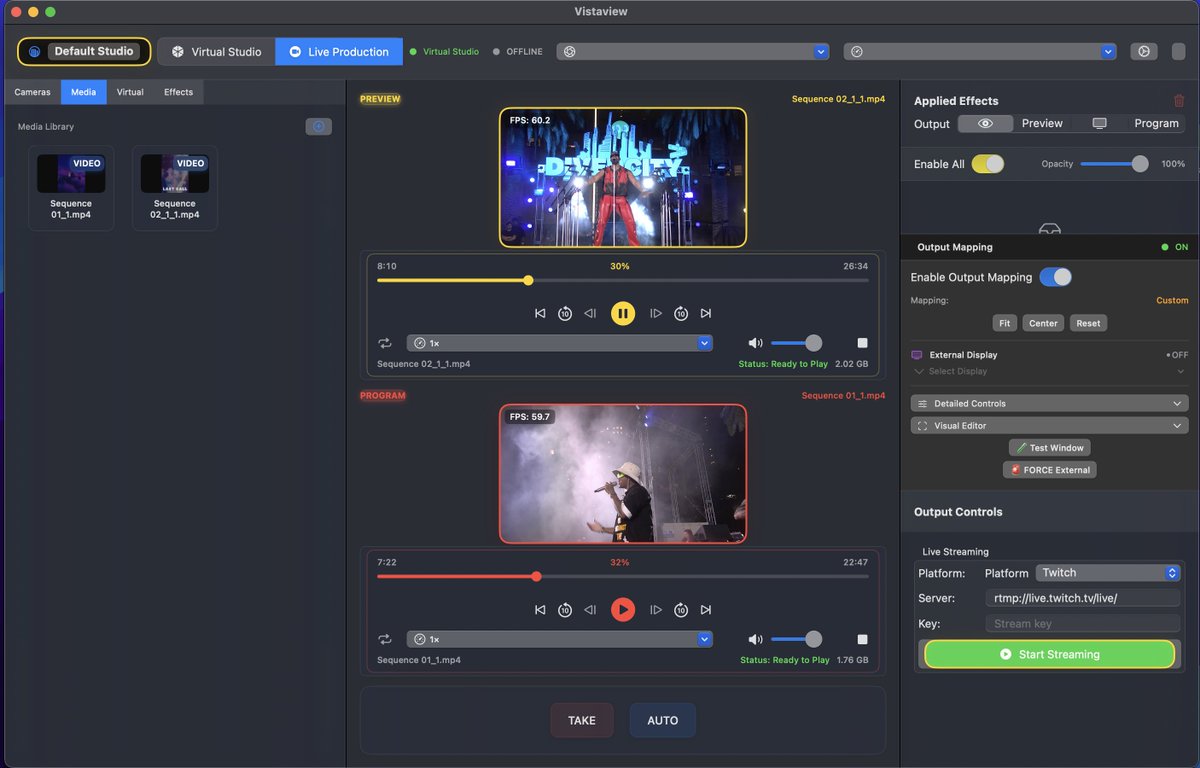
Task: Click the Center mapping button
Action: (x=1043, y=323)
